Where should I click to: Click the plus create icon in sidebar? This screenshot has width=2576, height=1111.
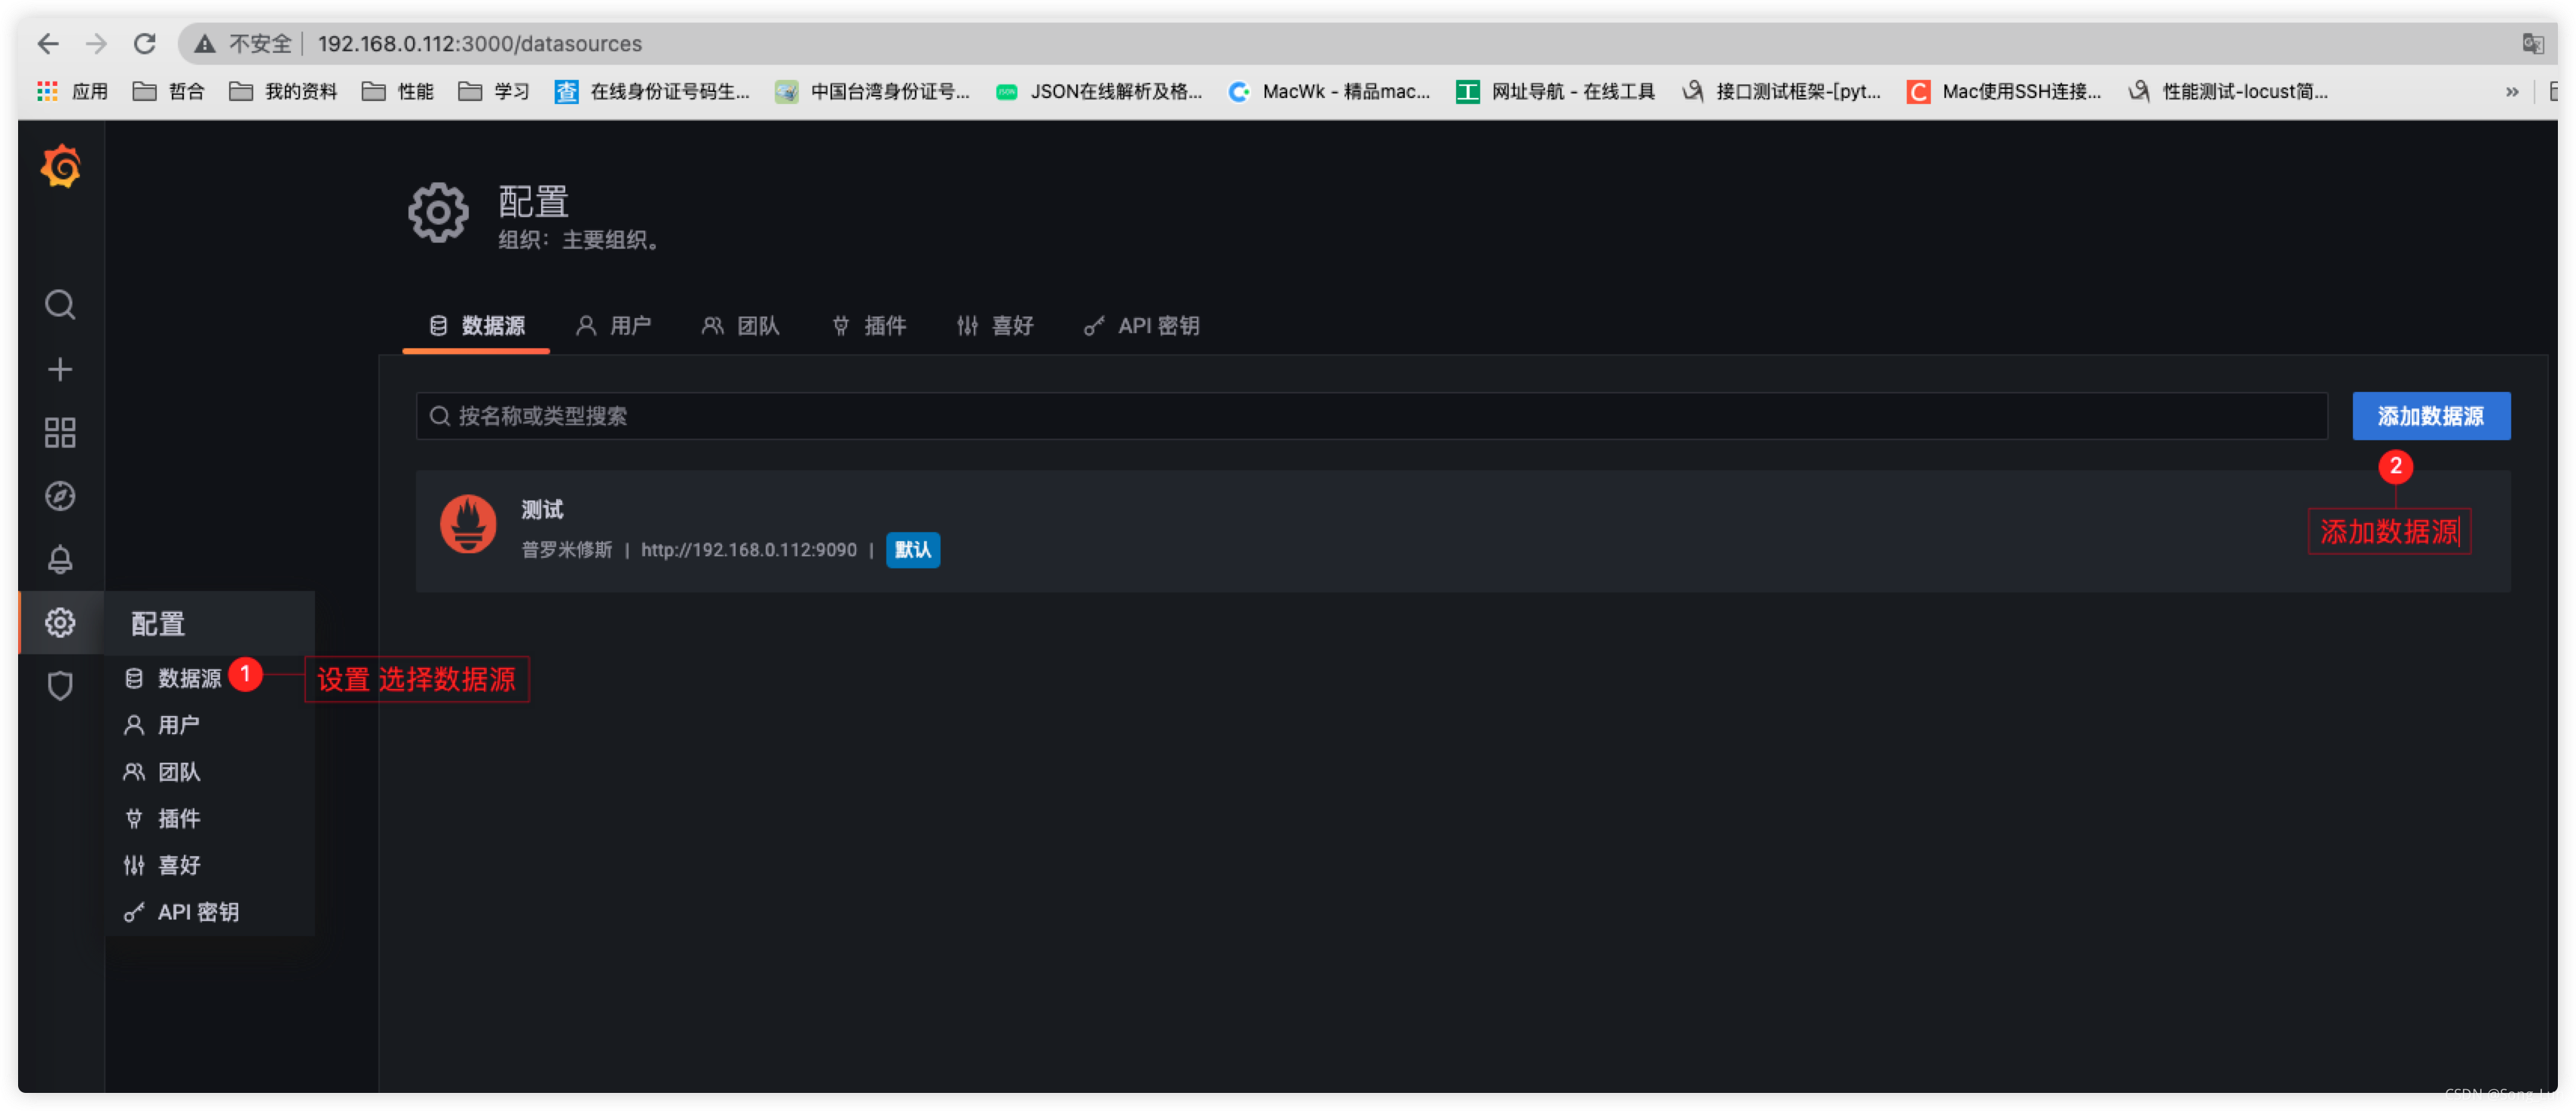tap(60, 369)
